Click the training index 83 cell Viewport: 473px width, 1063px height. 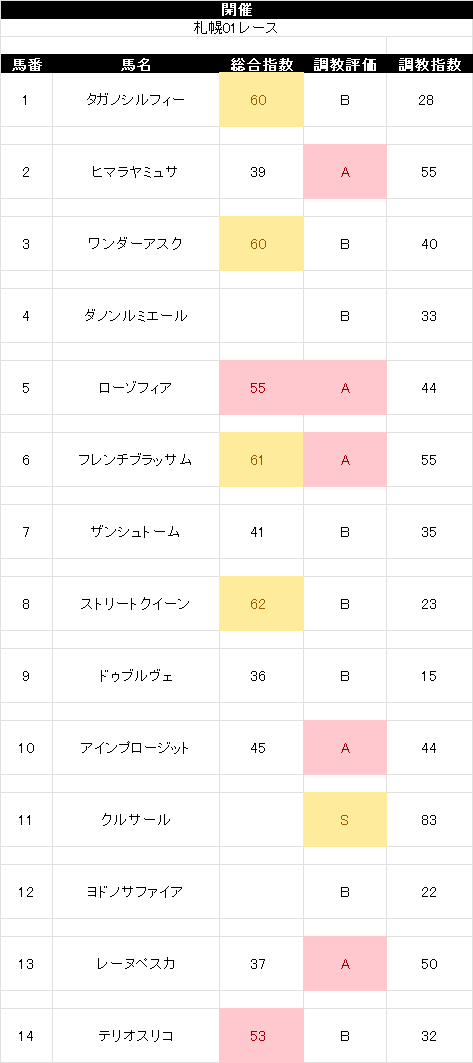tap(430, 820)
